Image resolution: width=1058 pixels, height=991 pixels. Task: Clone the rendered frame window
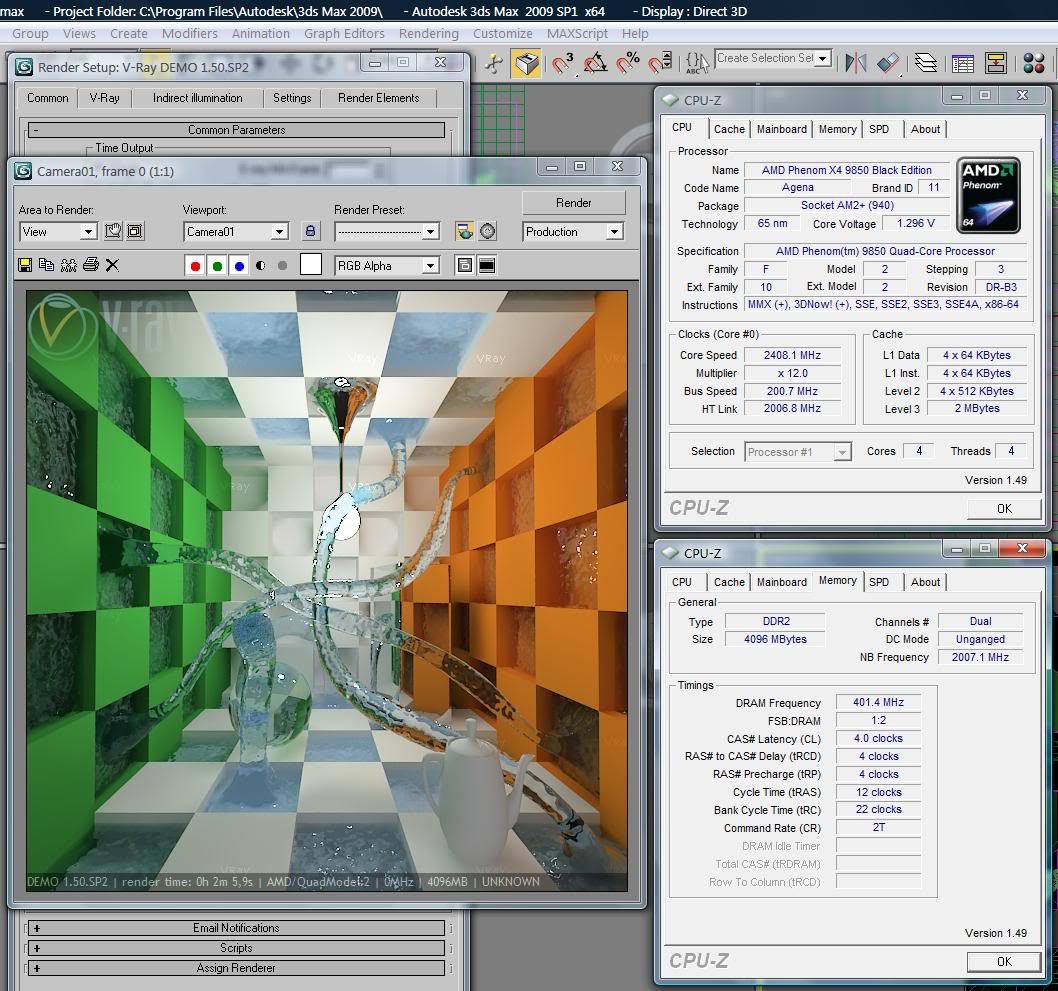tap(69, 265)
